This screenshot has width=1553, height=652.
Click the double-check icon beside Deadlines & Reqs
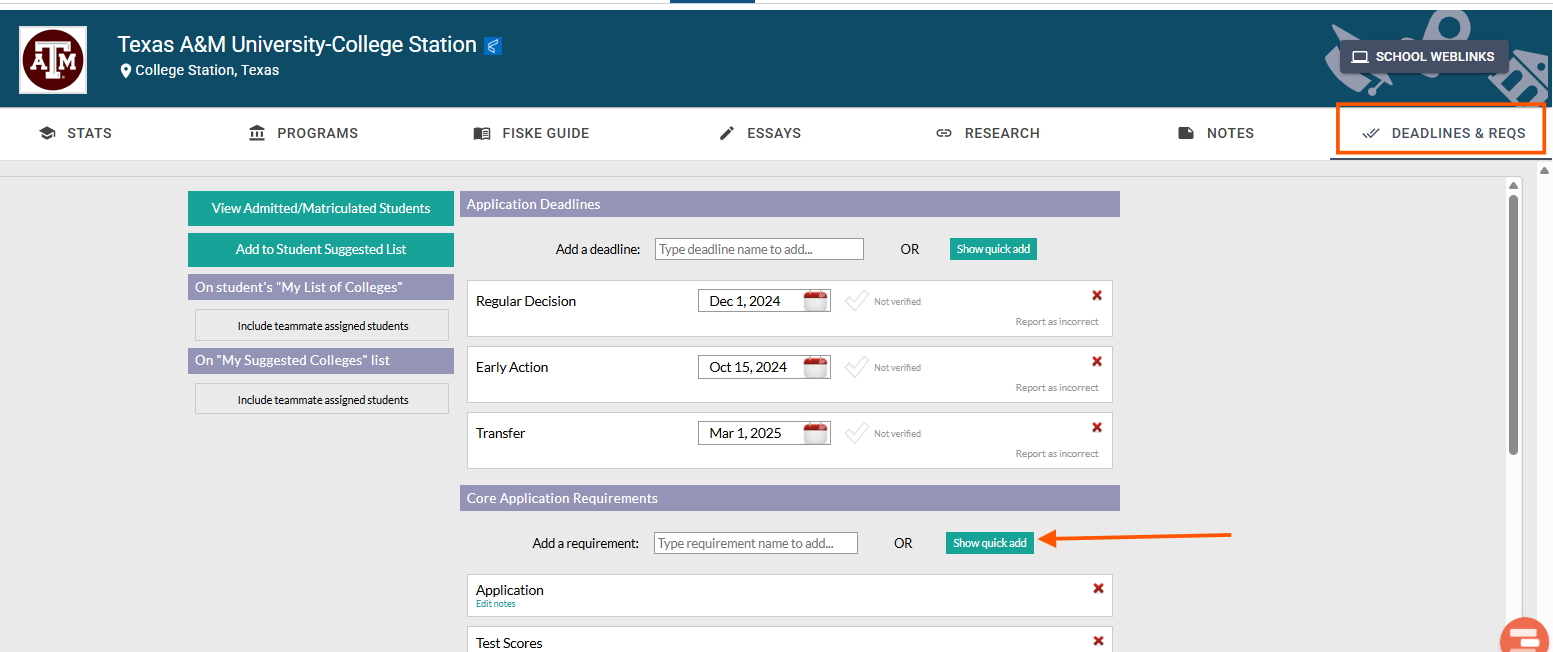click(1371, 133)
